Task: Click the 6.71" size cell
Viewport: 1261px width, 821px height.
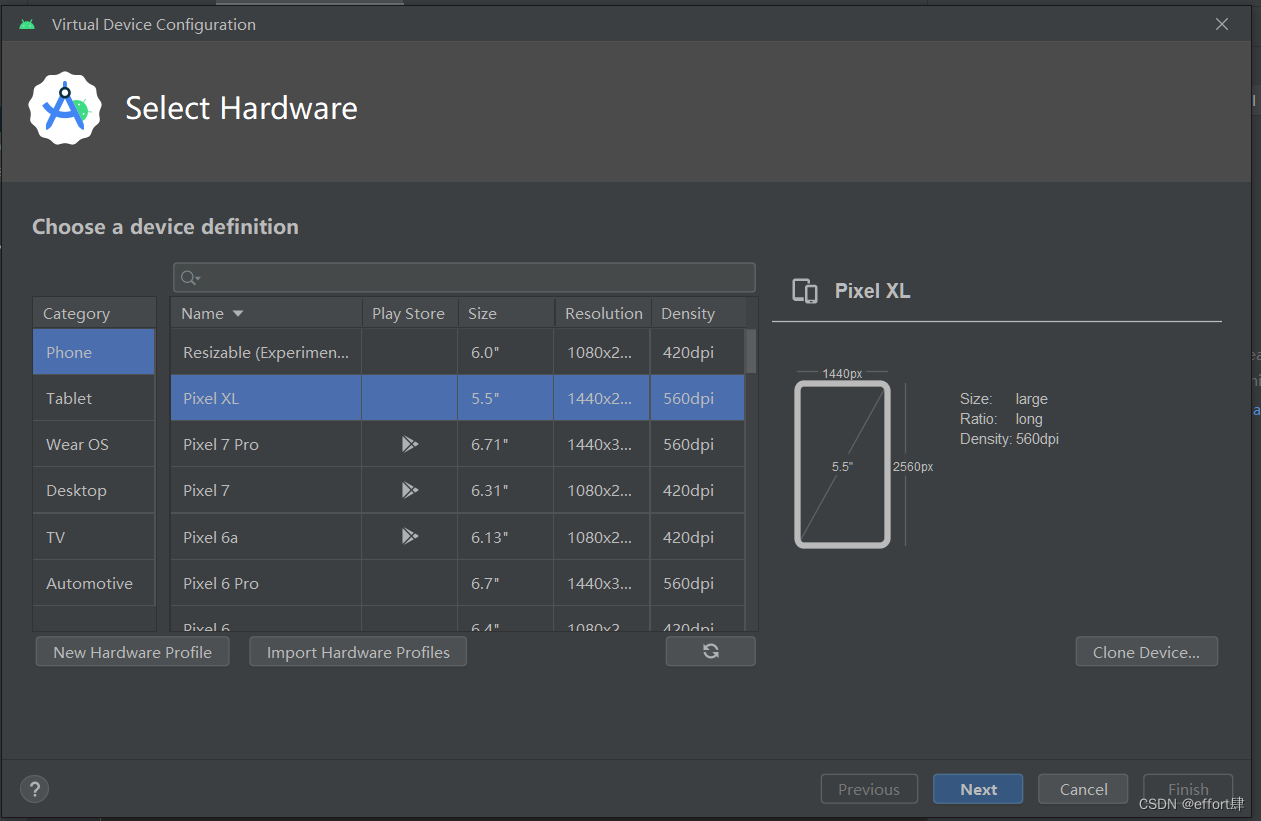Action: (x=506, y=444)
